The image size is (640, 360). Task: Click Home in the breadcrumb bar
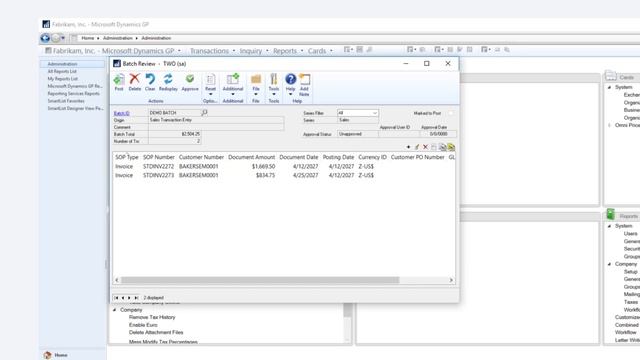(87, 38)
